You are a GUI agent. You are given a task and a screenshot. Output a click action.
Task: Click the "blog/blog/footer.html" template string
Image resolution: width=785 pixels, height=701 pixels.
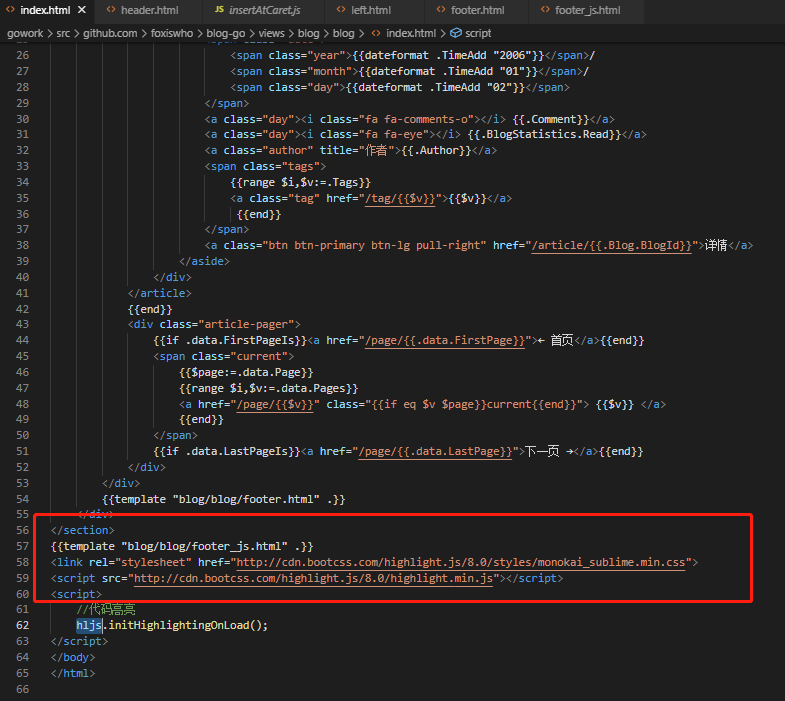point(246,499)
